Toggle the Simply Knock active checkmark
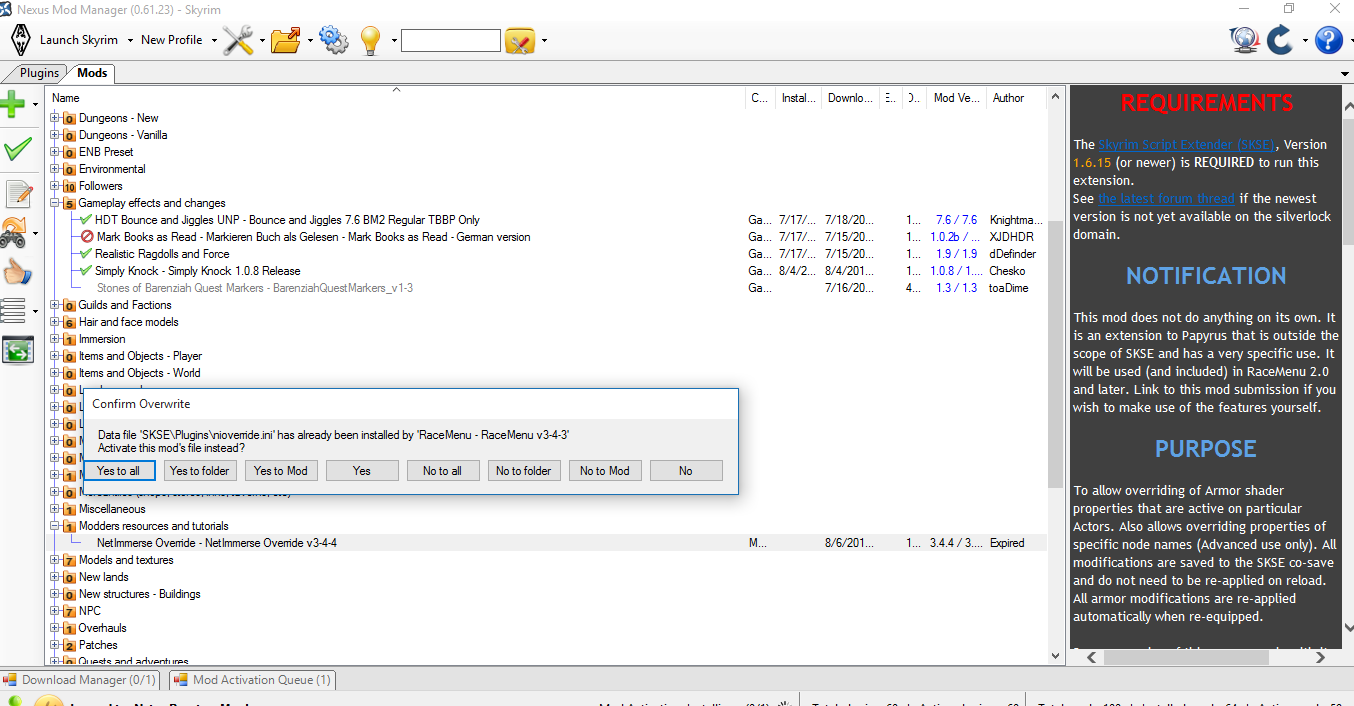Viewport: 1354px width, 706px height. coord(87,271)
